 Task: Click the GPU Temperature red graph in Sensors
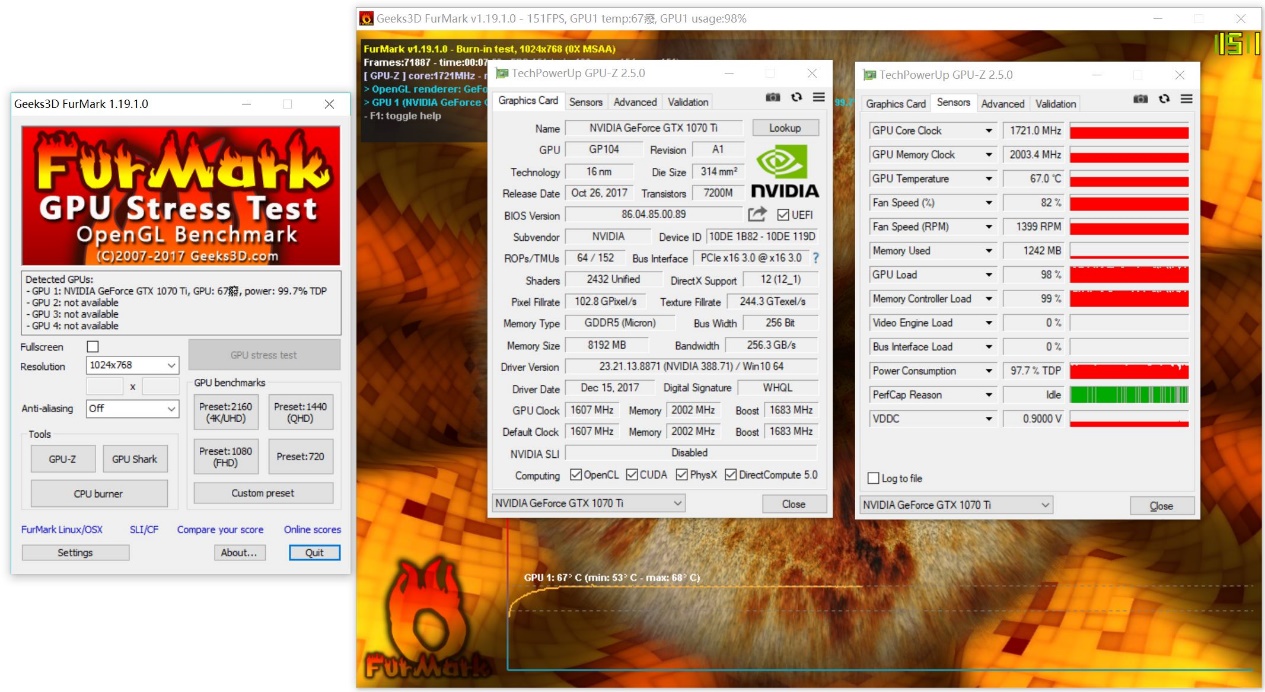(x=1129, y=179)
